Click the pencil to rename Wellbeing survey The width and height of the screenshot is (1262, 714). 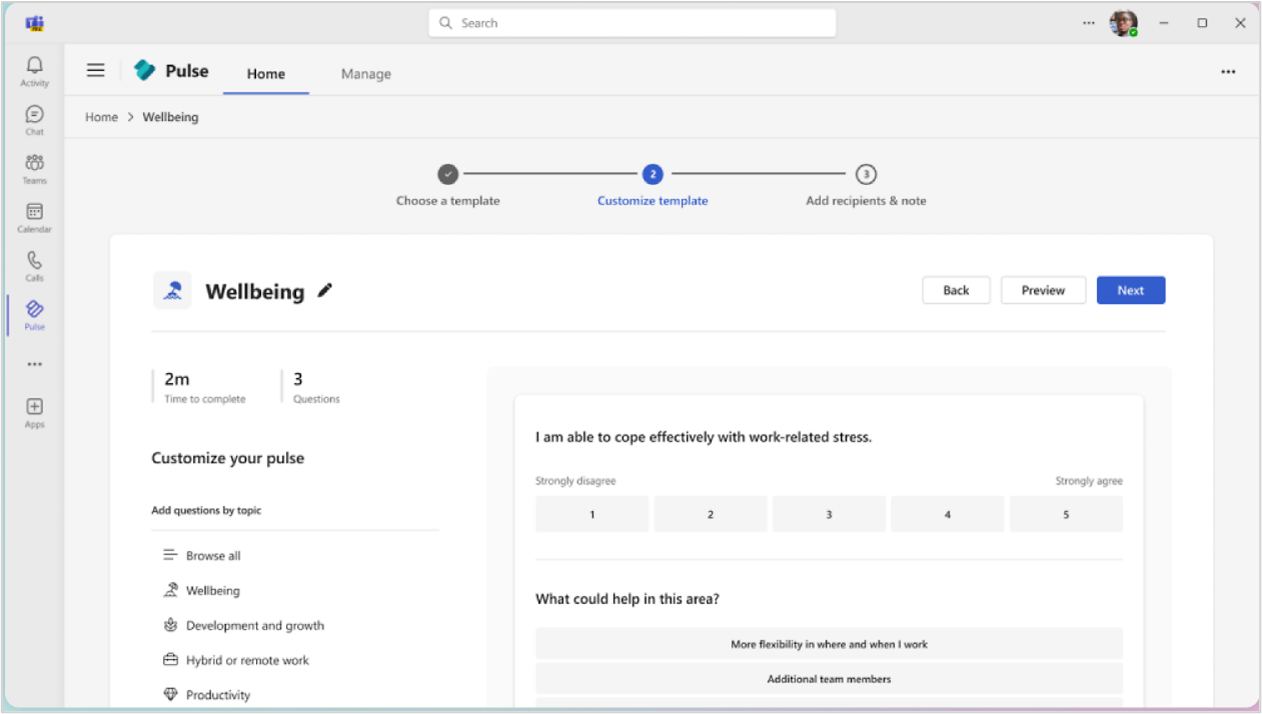[x=324, y=290]
